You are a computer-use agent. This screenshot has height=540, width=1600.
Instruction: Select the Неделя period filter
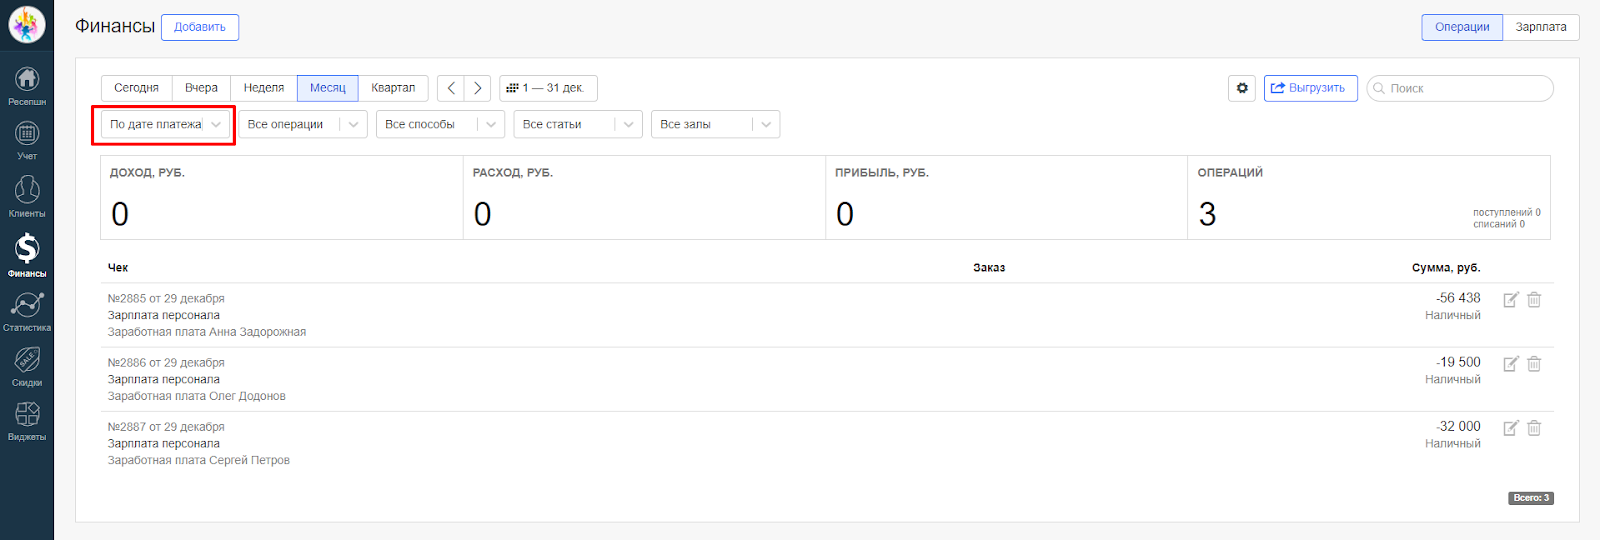[263, 88]
